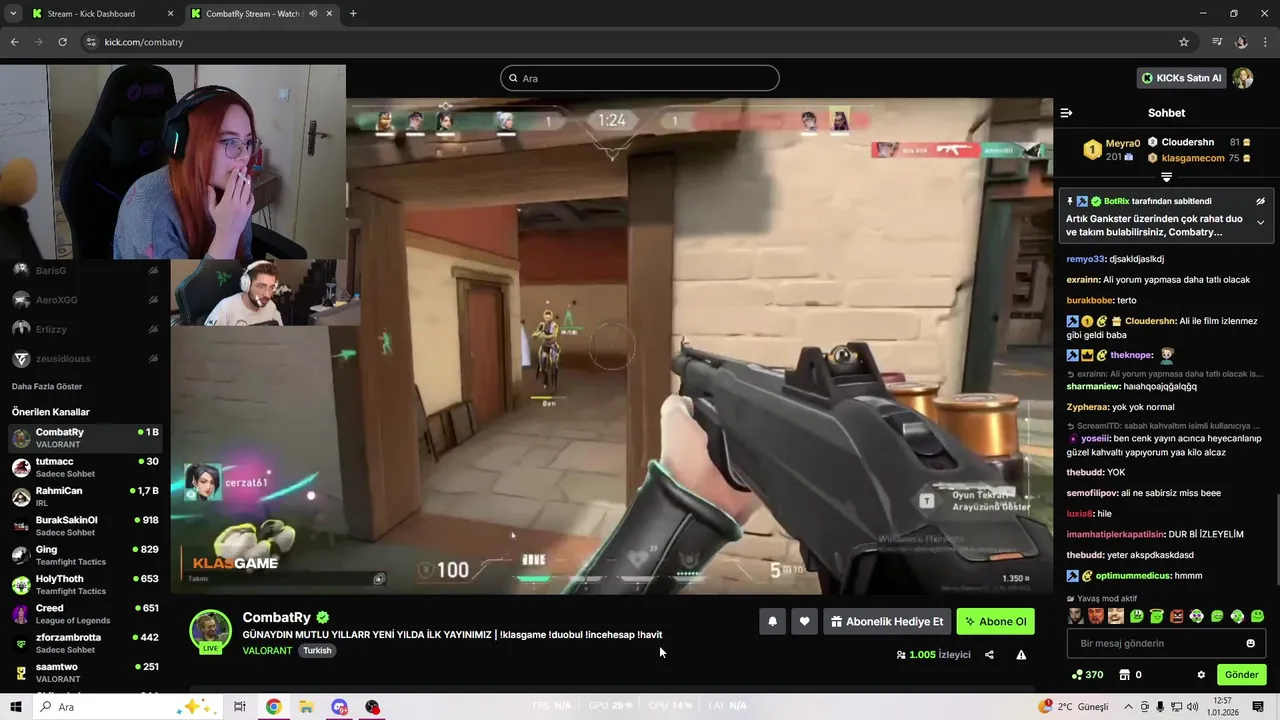Viewport: 1280px width, 720px height.
Task: Open chat settings gear icon
Action: tap(1201, 675)
